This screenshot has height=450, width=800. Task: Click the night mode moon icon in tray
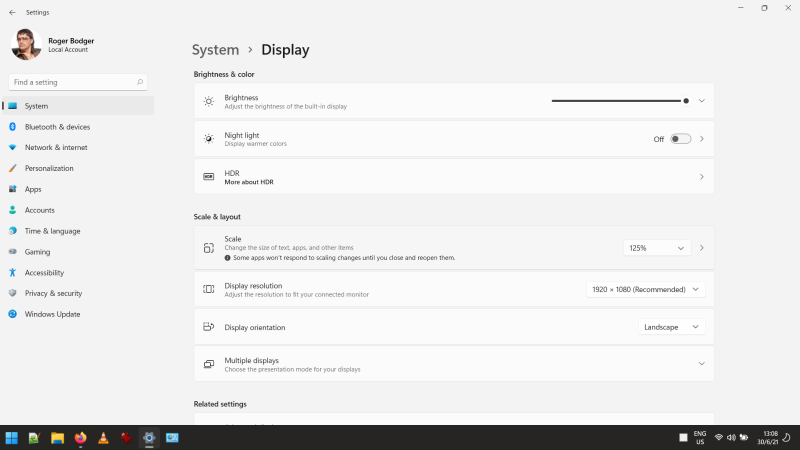[x=787, y=438]
